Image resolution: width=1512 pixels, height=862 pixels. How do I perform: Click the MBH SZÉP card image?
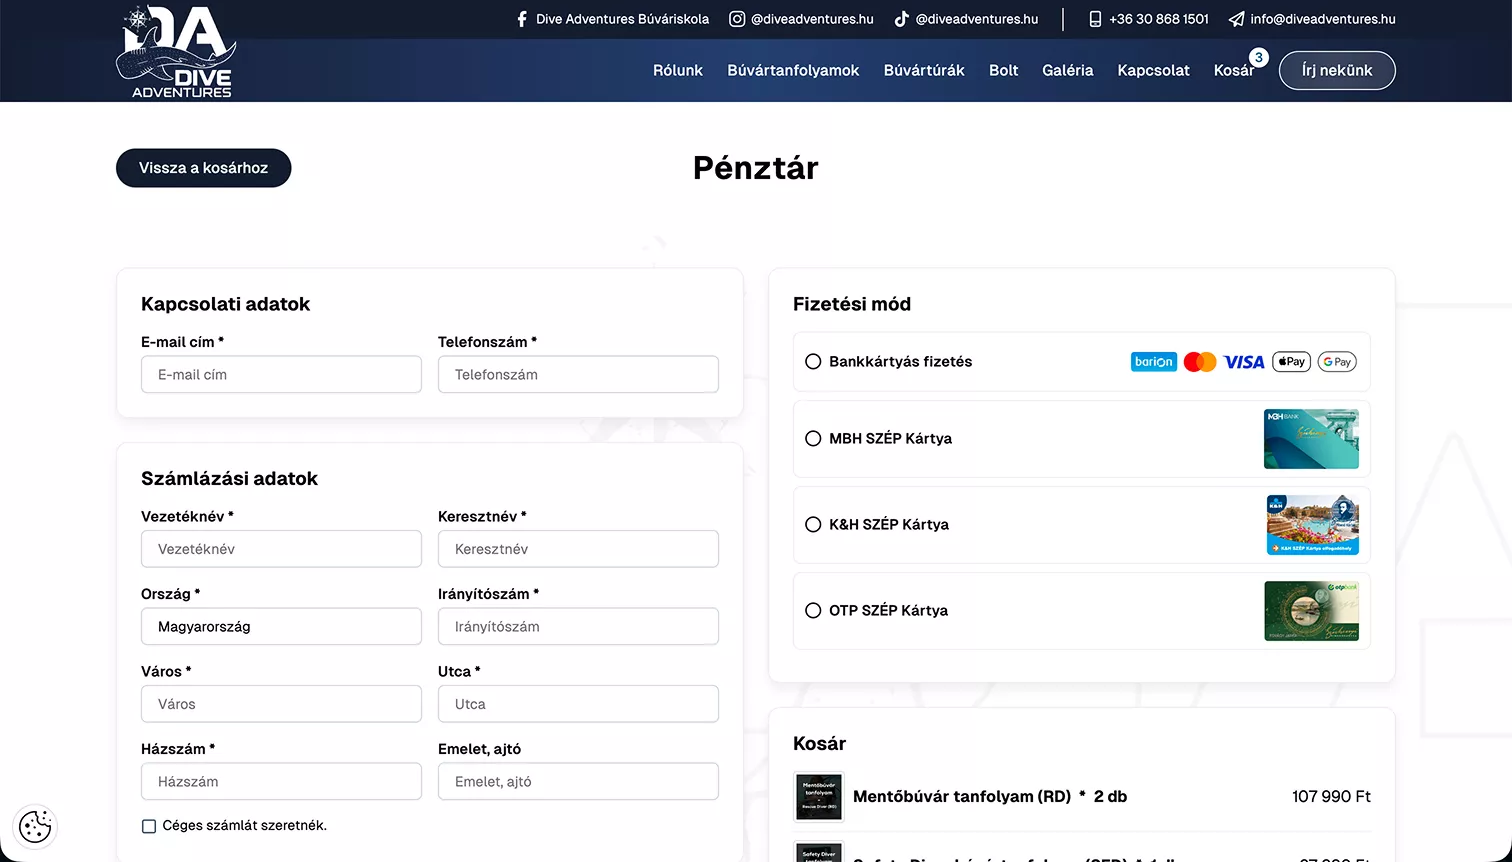coord(1311,439)
